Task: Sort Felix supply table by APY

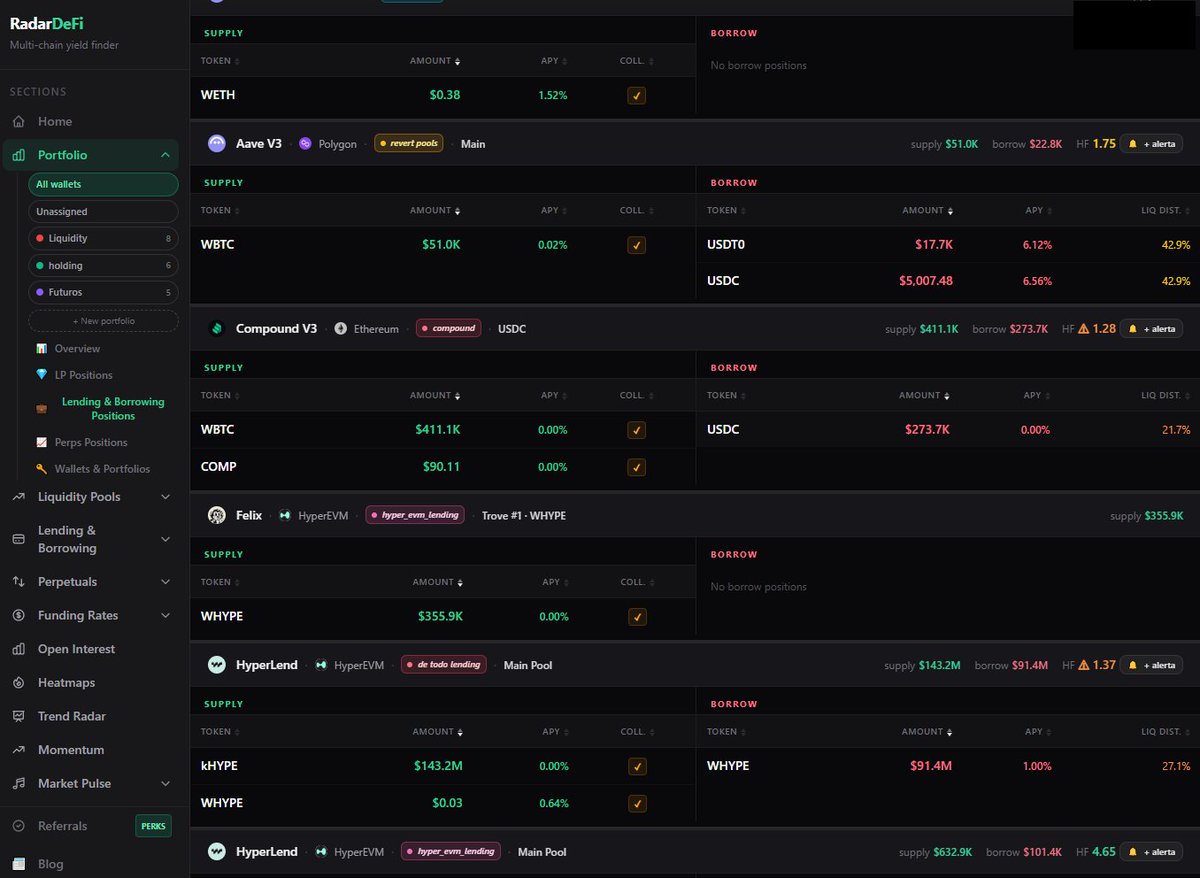Action: click(554, 582)
